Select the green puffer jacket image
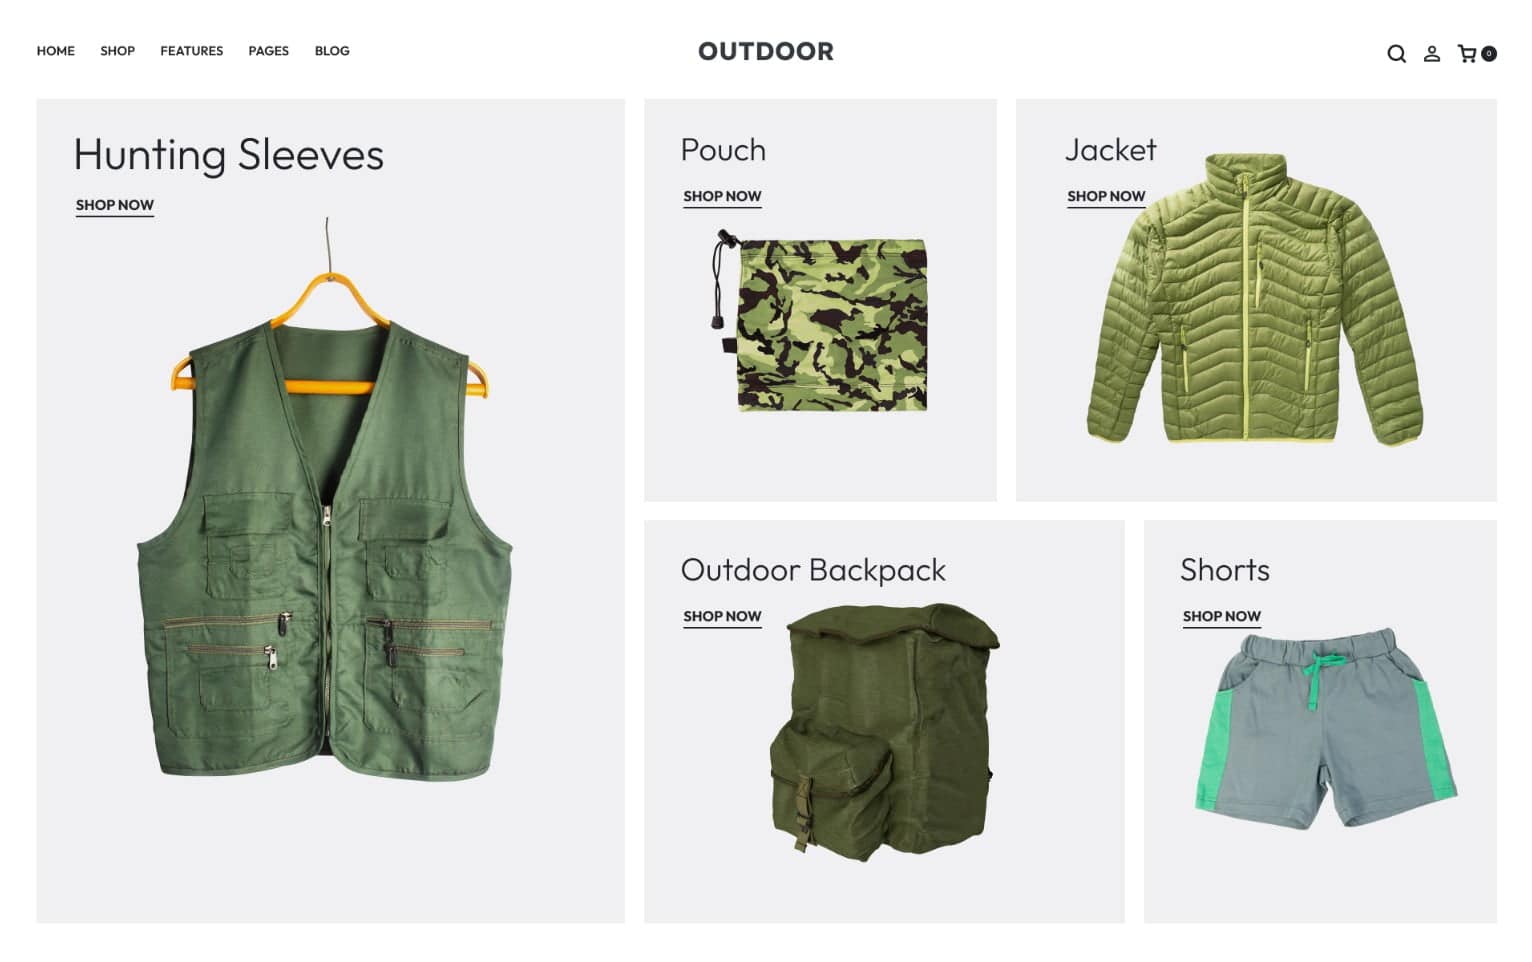The width and height of the screenshot is (1532, 962). click(x=1255, y=299)
